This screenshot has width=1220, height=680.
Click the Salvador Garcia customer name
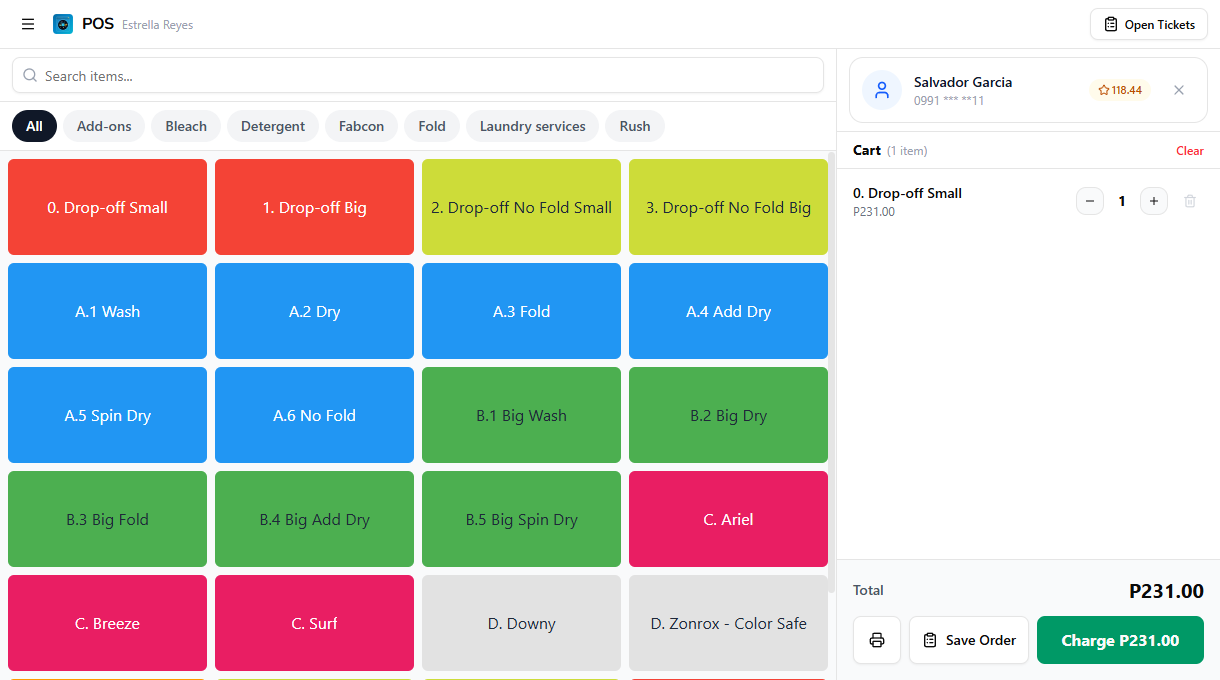pos(963,82)
